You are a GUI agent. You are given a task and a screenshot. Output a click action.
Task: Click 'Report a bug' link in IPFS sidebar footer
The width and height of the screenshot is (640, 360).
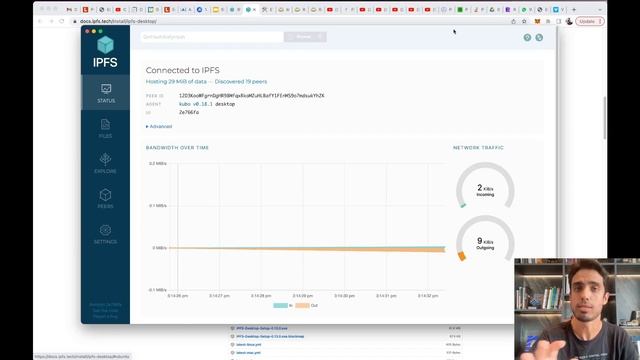[105, 316]
